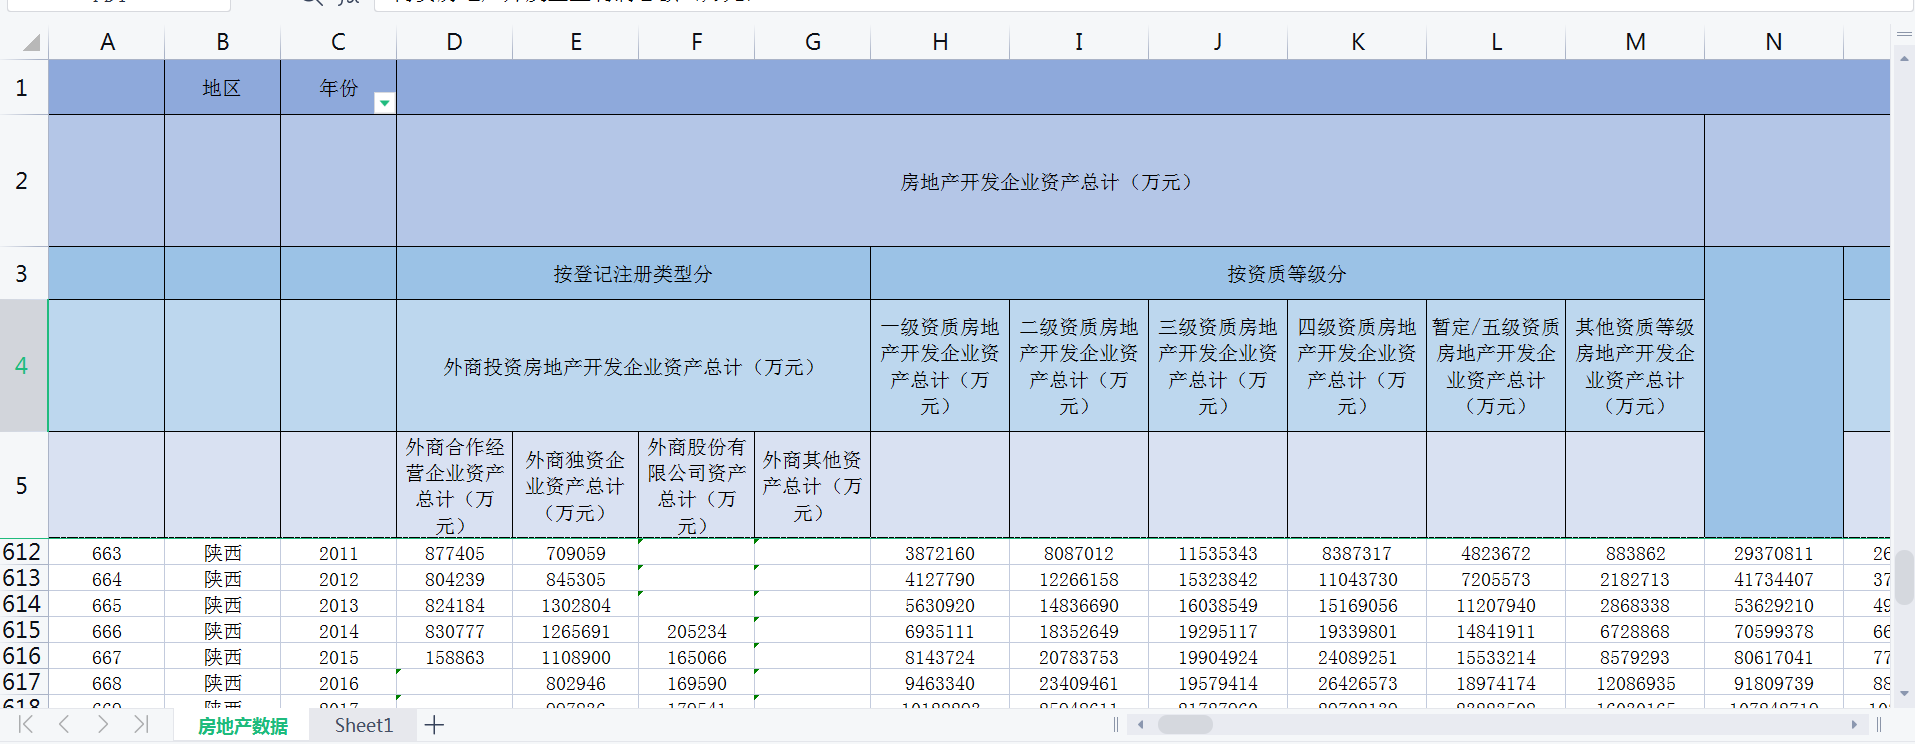The height and width of the screenshot is (744, 1915).
Task: Select row 617 header
Action: pos(22,682)
